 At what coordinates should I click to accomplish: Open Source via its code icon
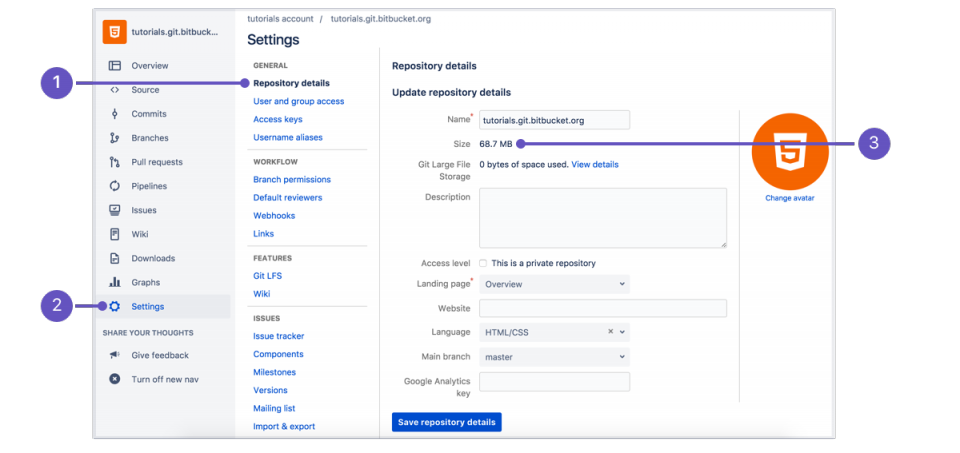point(115,90)
